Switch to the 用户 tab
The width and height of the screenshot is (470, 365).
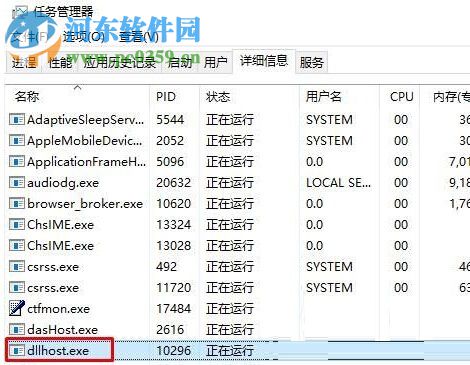[215, 62]
